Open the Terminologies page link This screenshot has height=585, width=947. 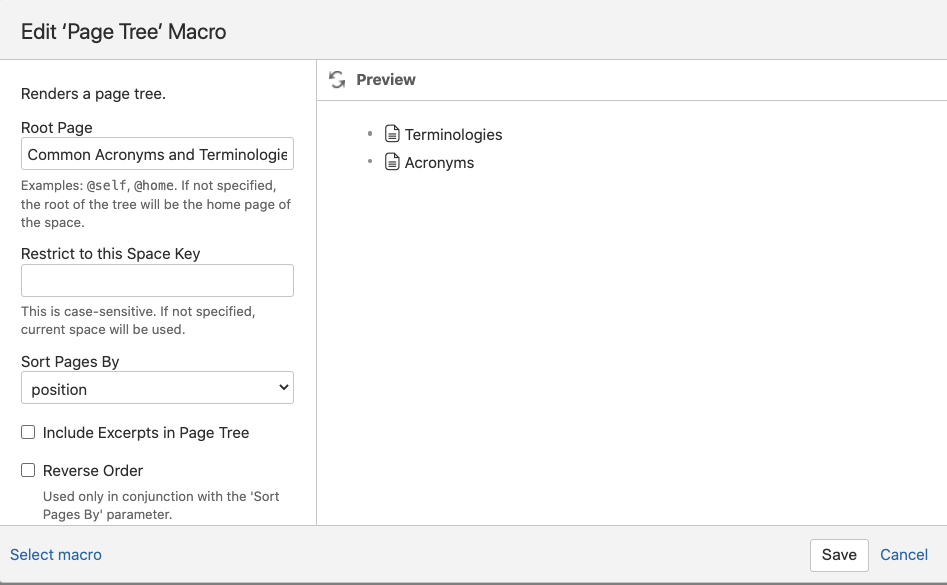[x=453, y=135]
